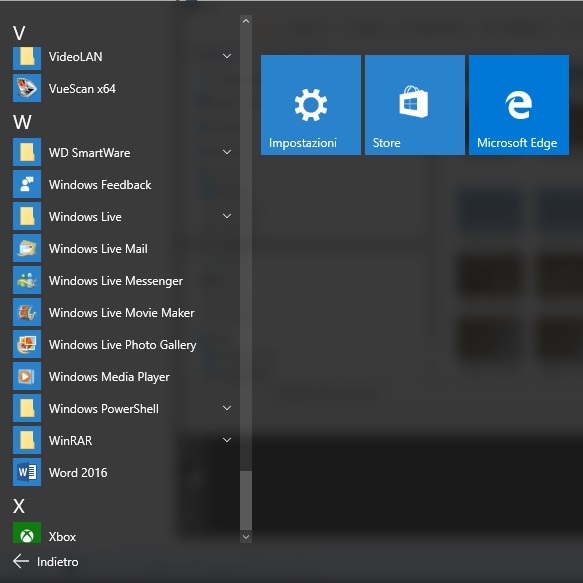Open Word 2016 via its icon
The width and height of the screenshot is (583, 583).
(27, 472)
